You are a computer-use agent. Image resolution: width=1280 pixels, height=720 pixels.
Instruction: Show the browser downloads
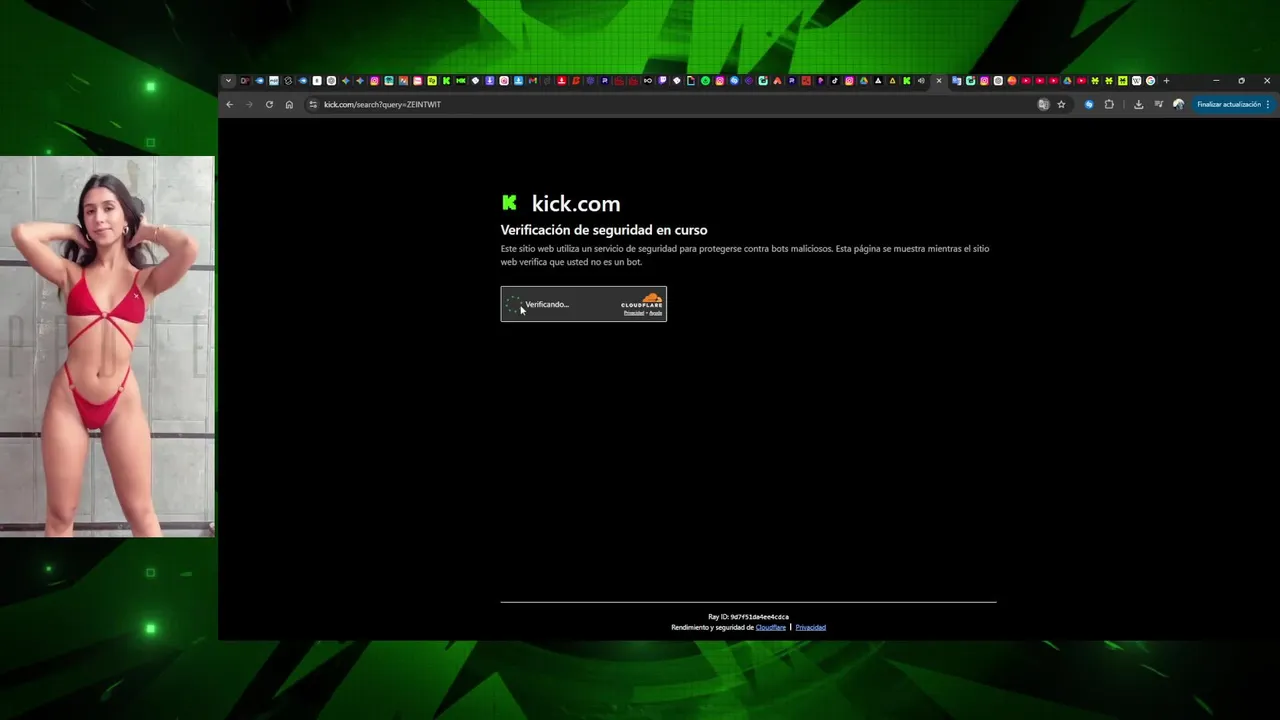point(1138,104)
